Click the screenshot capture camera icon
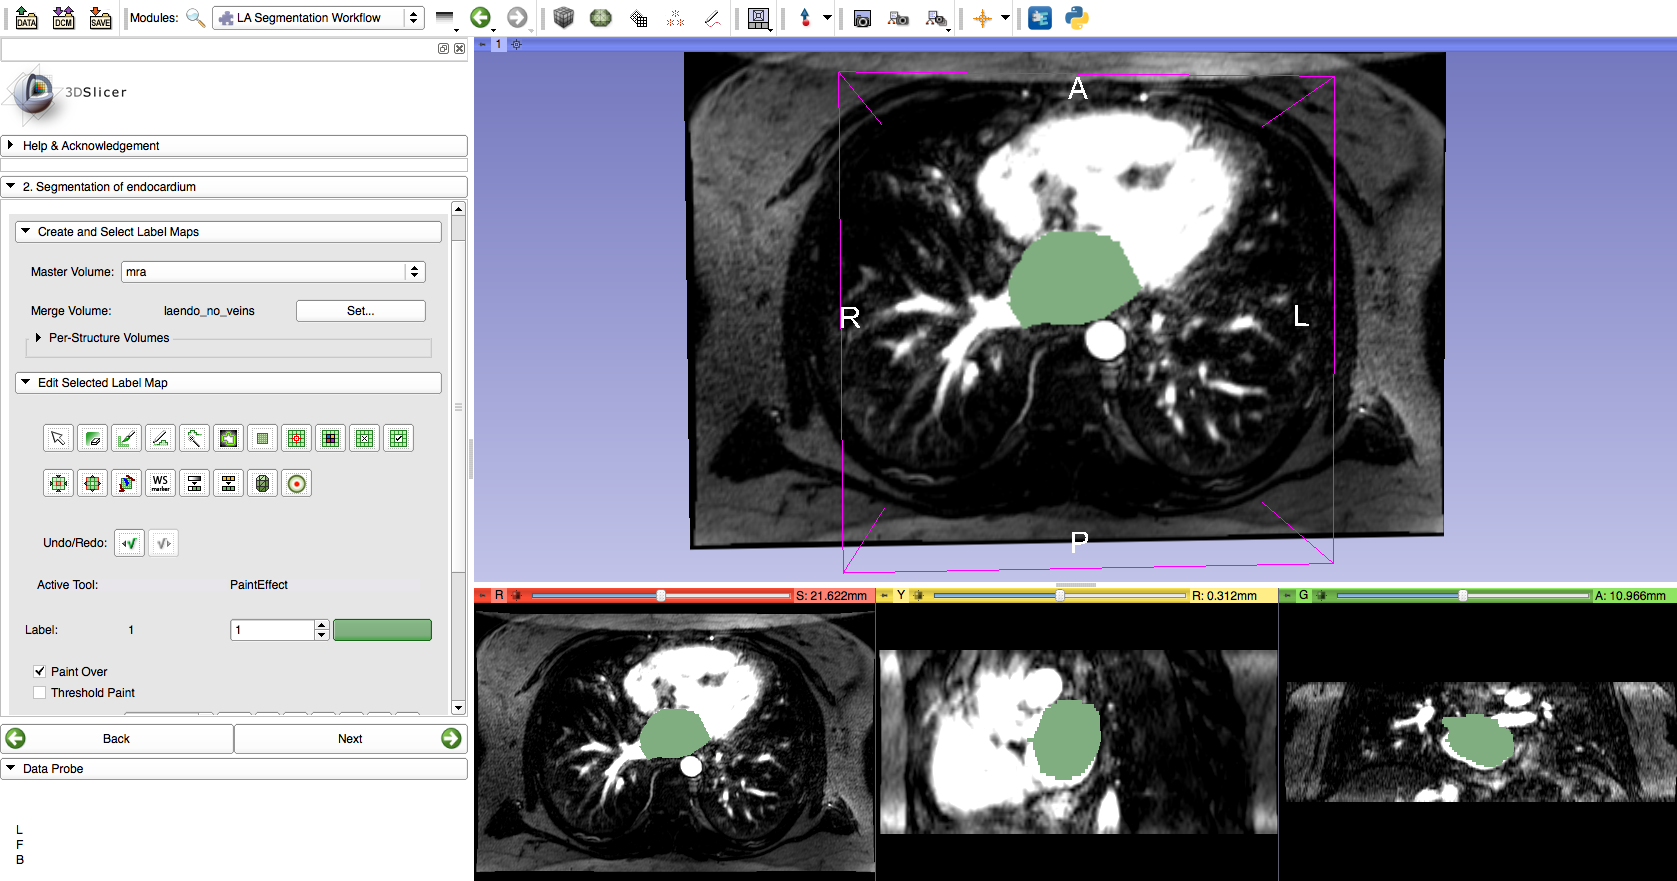The image size is (1677, 881). [862, 18]
